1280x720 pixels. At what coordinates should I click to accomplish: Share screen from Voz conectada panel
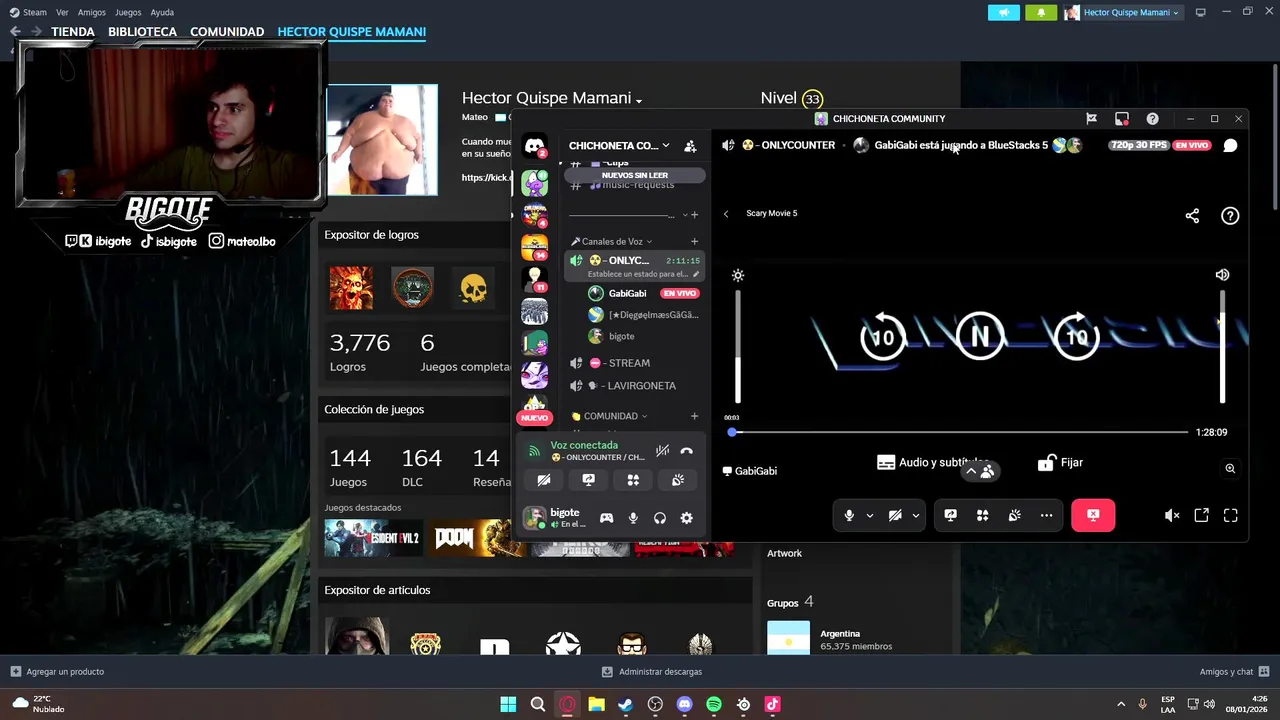pos(588,480)
